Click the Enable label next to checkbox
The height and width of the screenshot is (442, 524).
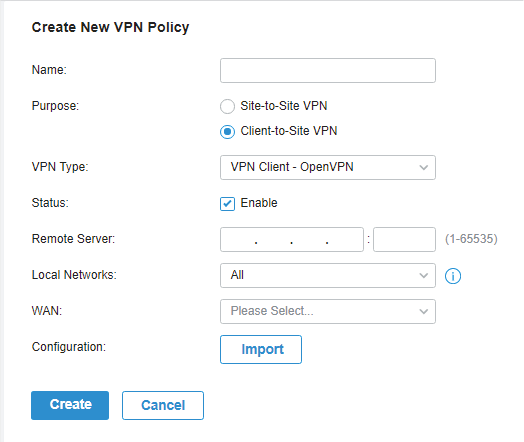(259, 203)
